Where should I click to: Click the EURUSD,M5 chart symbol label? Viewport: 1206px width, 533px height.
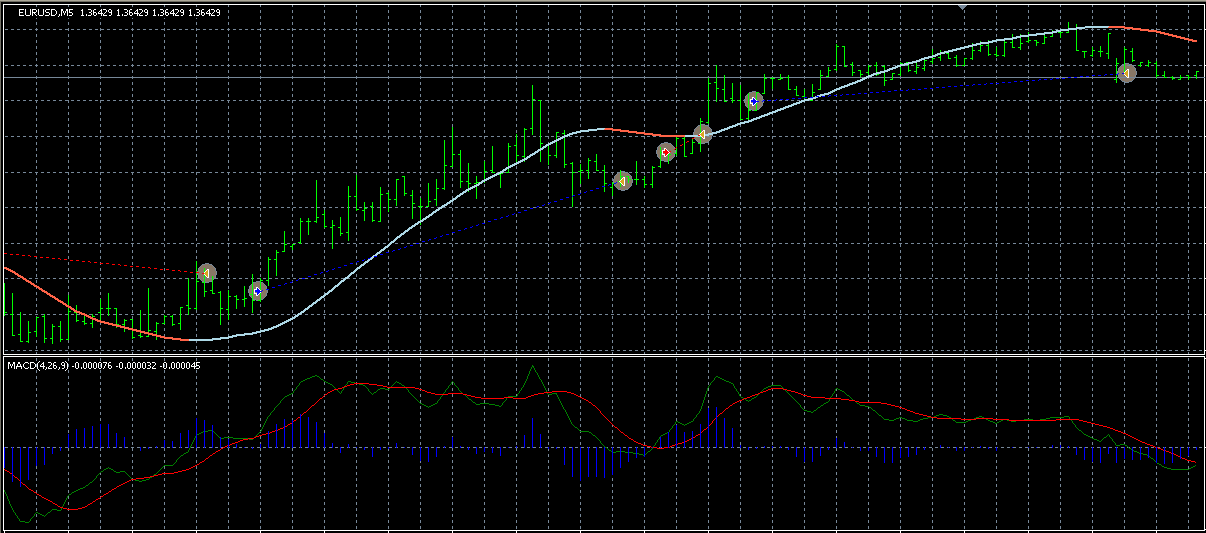[45, 13]
